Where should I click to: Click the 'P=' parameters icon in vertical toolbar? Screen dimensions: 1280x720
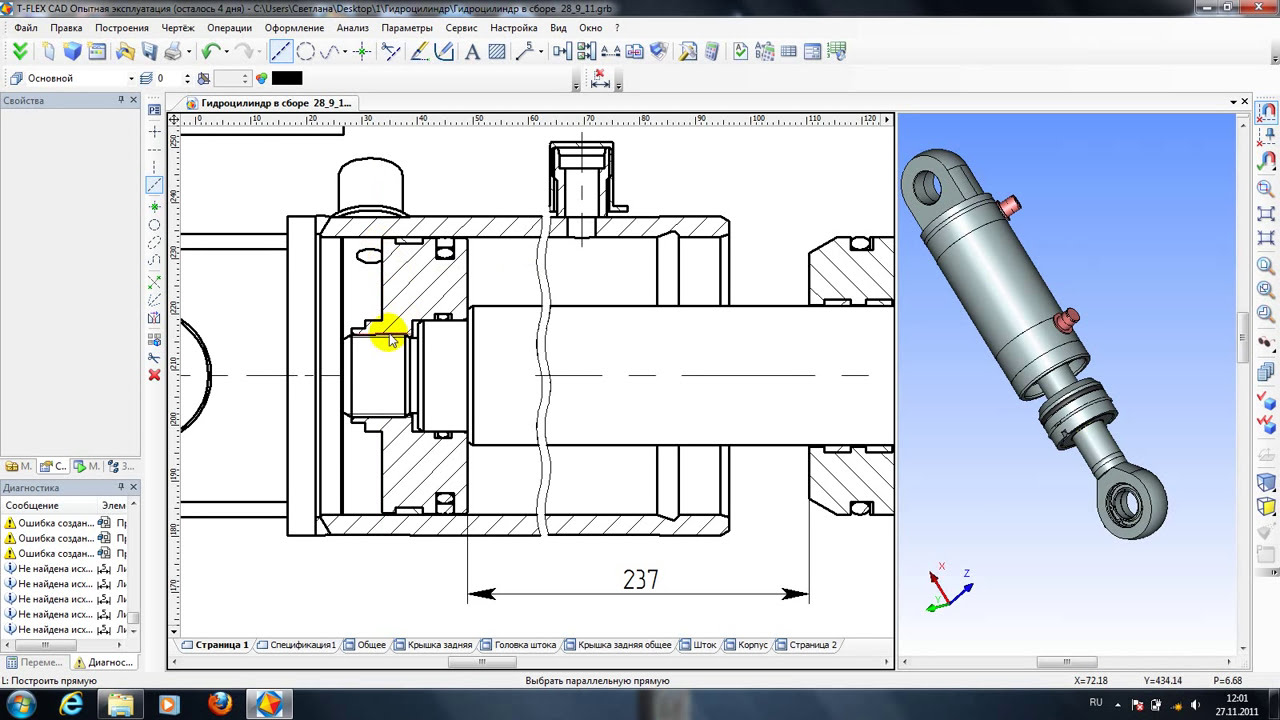pos(154,110)
